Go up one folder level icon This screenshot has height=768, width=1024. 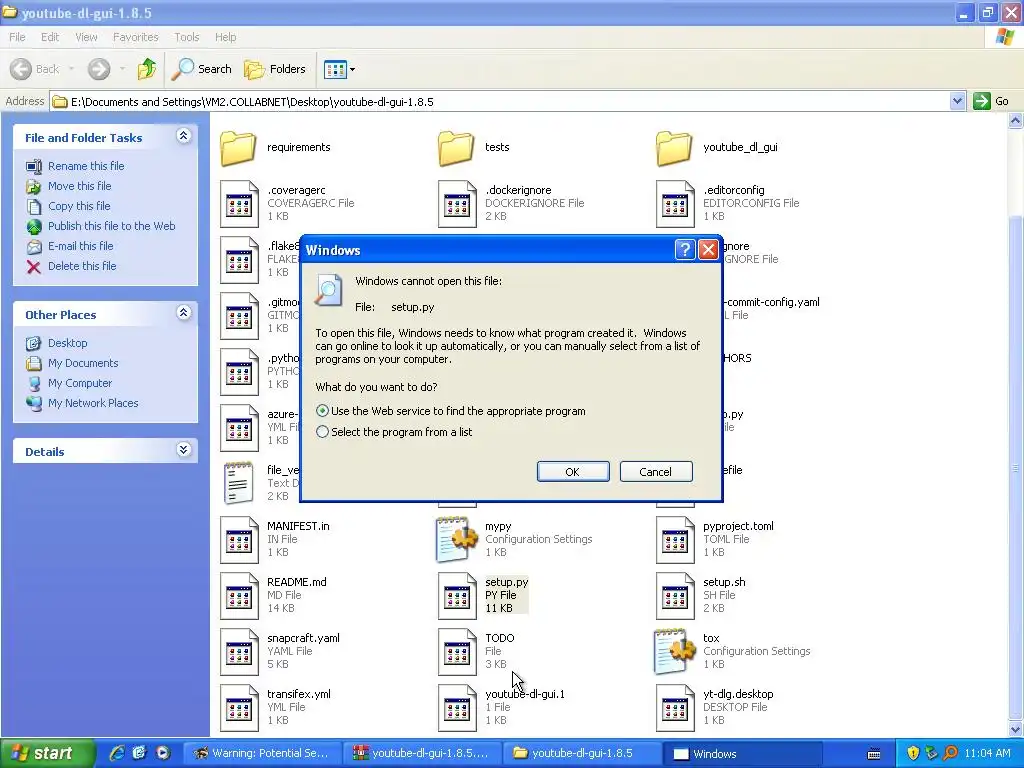pos(147,69)
